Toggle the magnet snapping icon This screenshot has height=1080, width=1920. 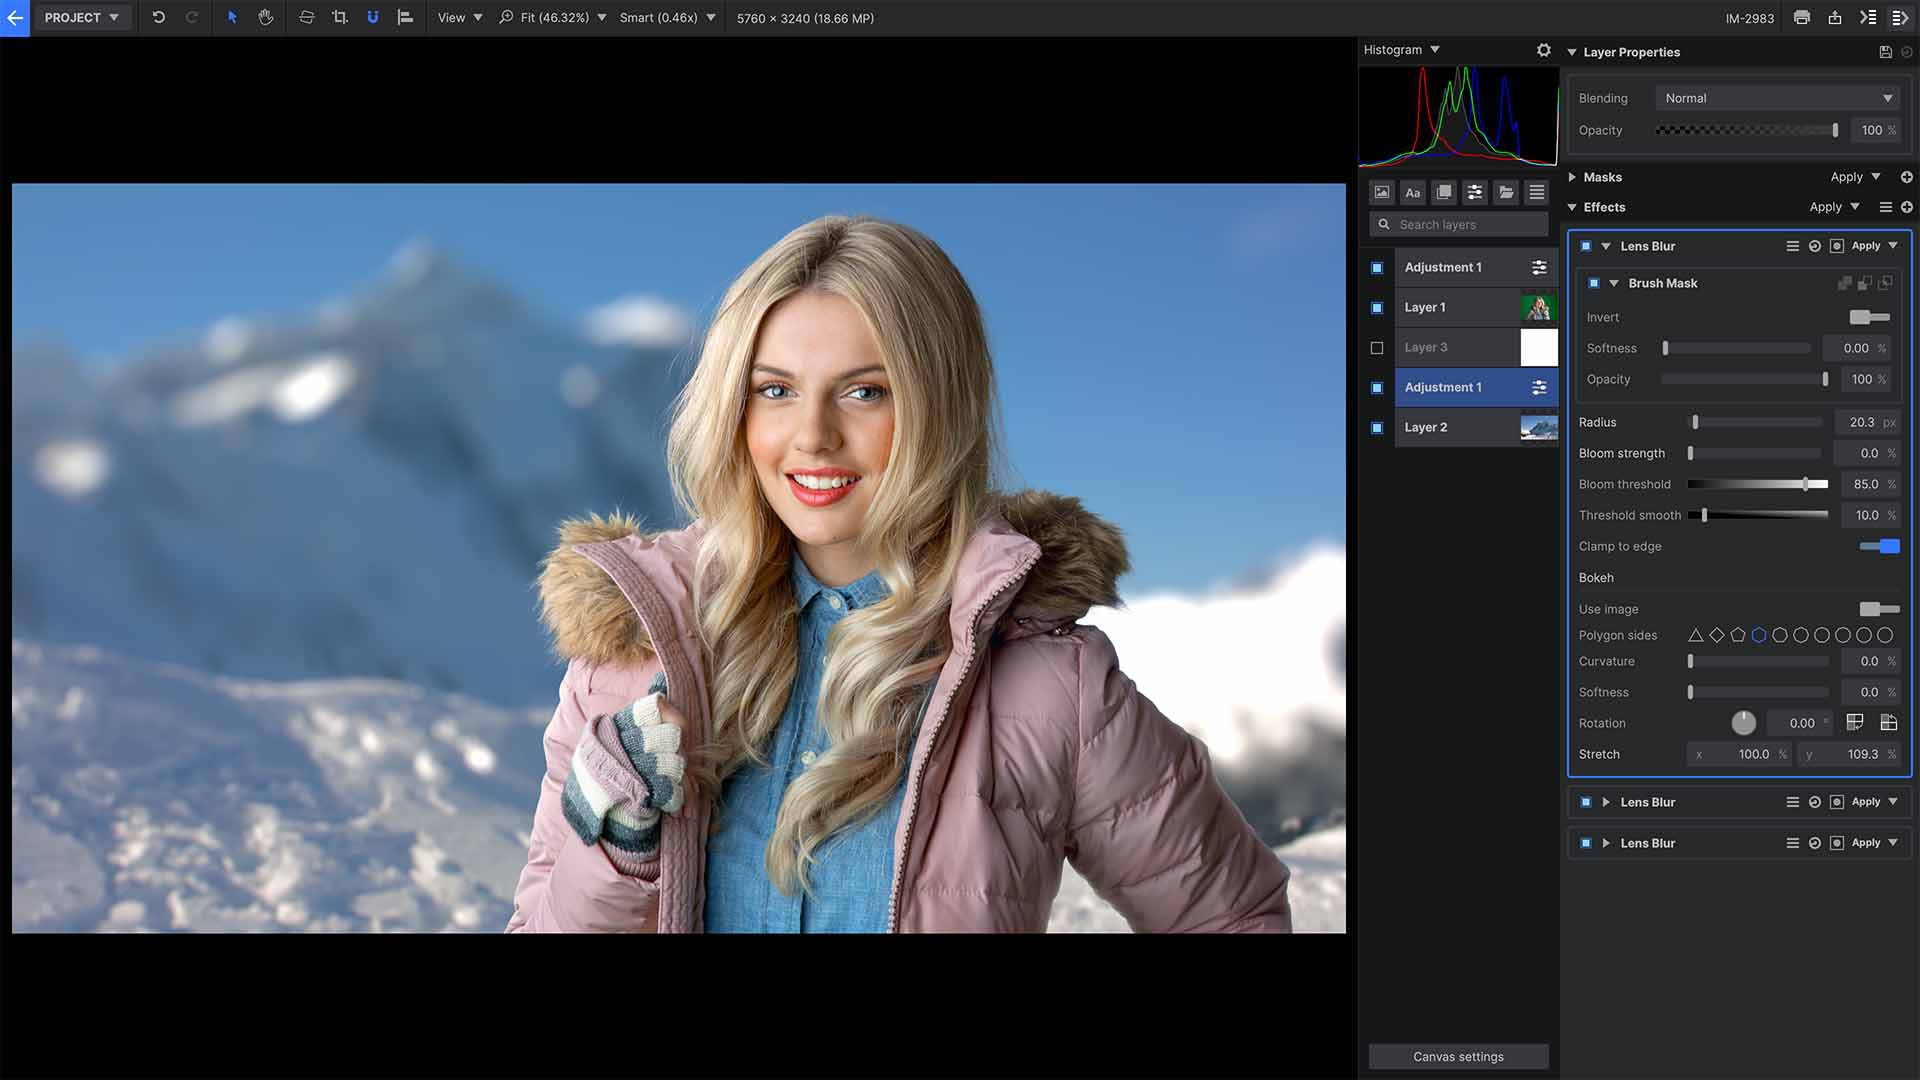pos(373,17)
